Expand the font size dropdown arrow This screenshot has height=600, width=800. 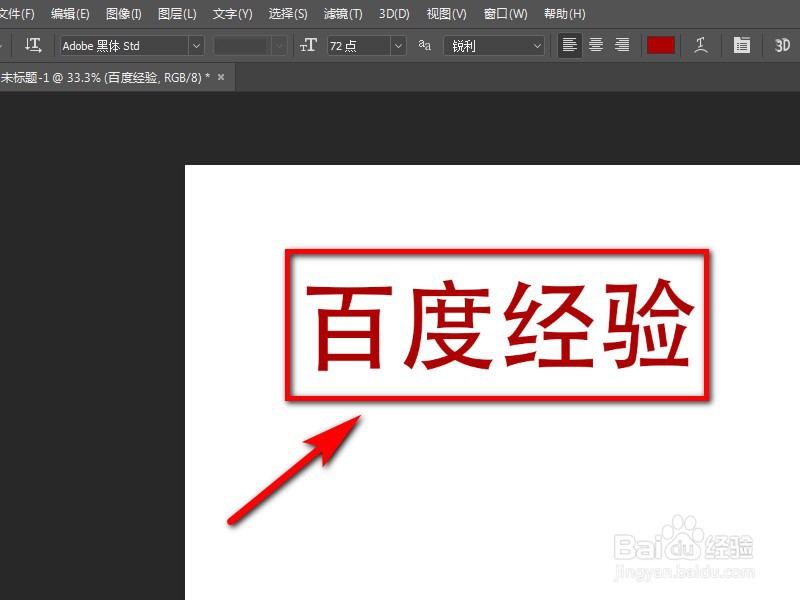398,46
